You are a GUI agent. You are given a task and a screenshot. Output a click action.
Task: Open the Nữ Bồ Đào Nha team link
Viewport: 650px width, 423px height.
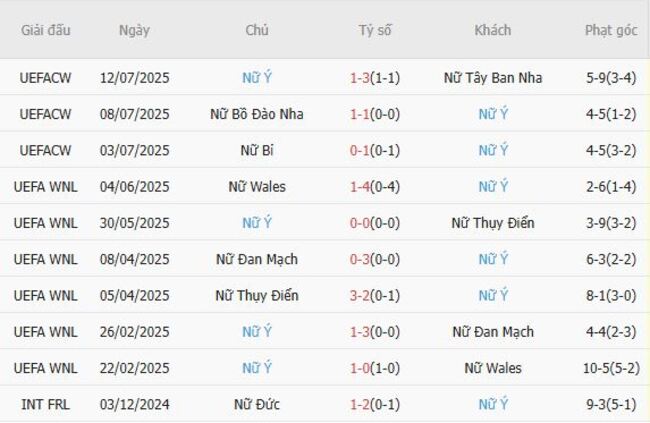[257, 114]
